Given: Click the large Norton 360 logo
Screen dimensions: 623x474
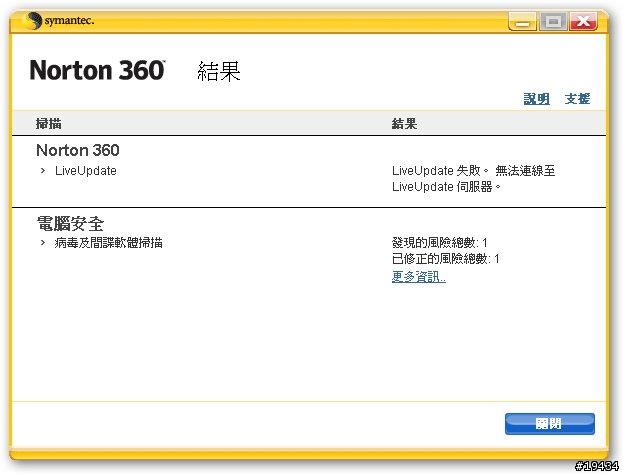Looking at the screenshot, I should coord(97,70).
